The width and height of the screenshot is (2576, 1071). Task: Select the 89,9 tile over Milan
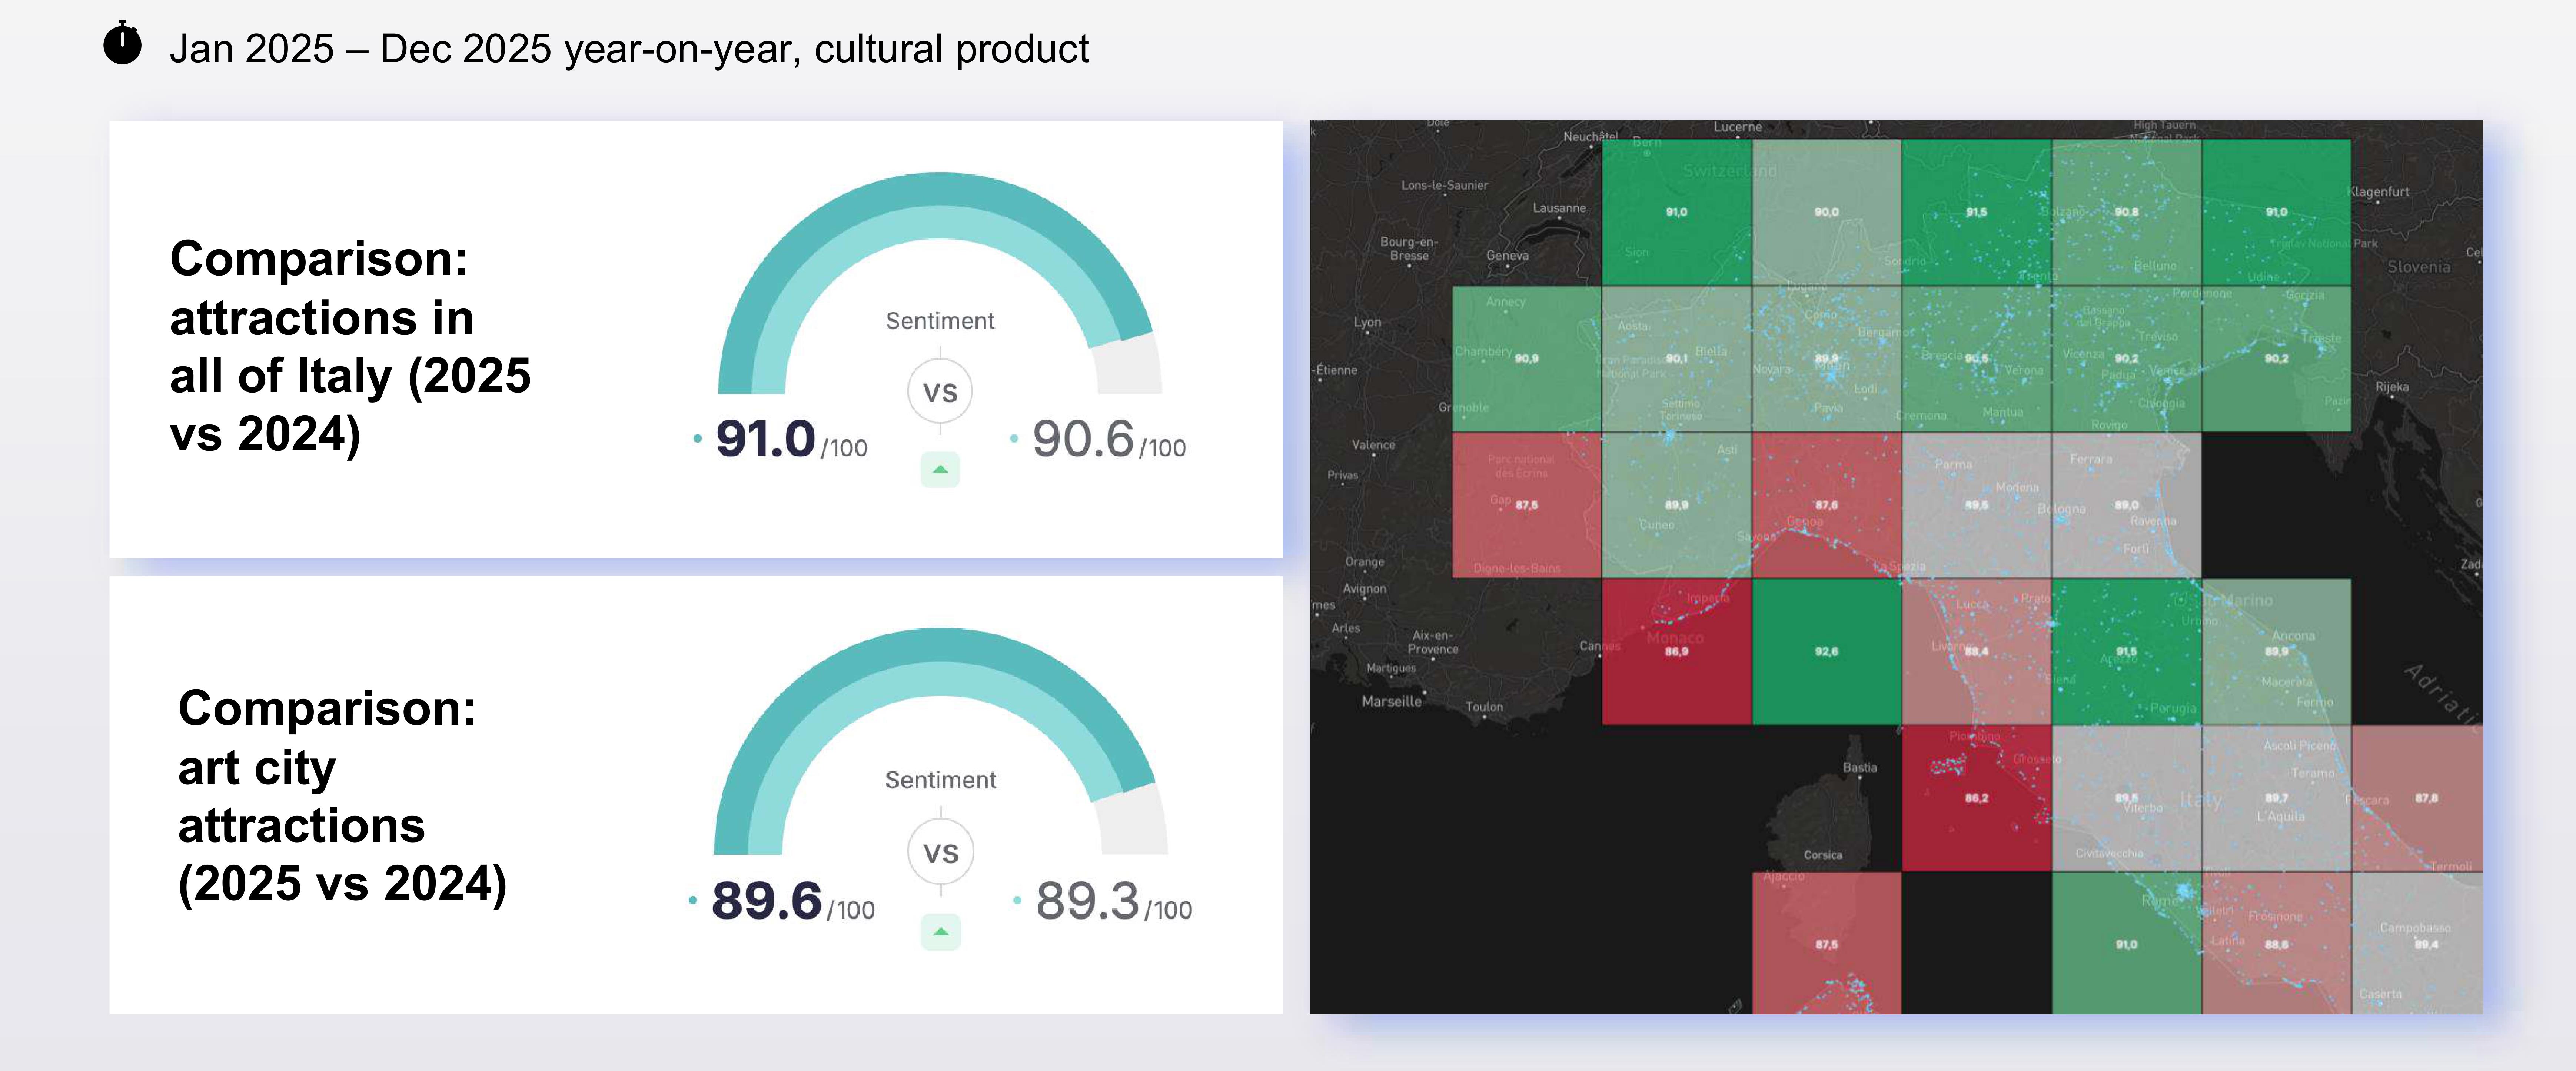tap(1827, 359)
